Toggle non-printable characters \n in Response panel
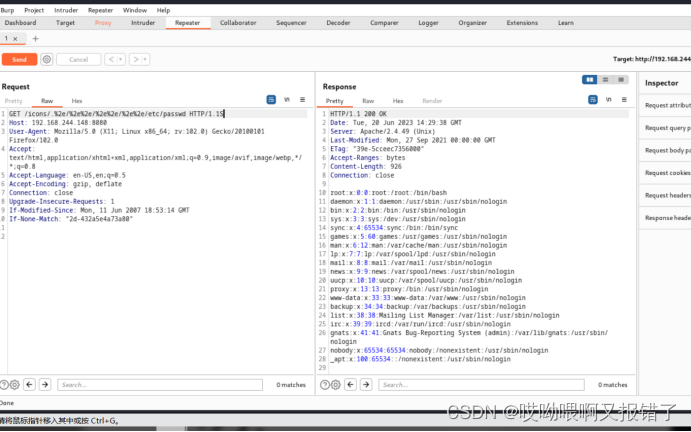 (x=609, y=100)
